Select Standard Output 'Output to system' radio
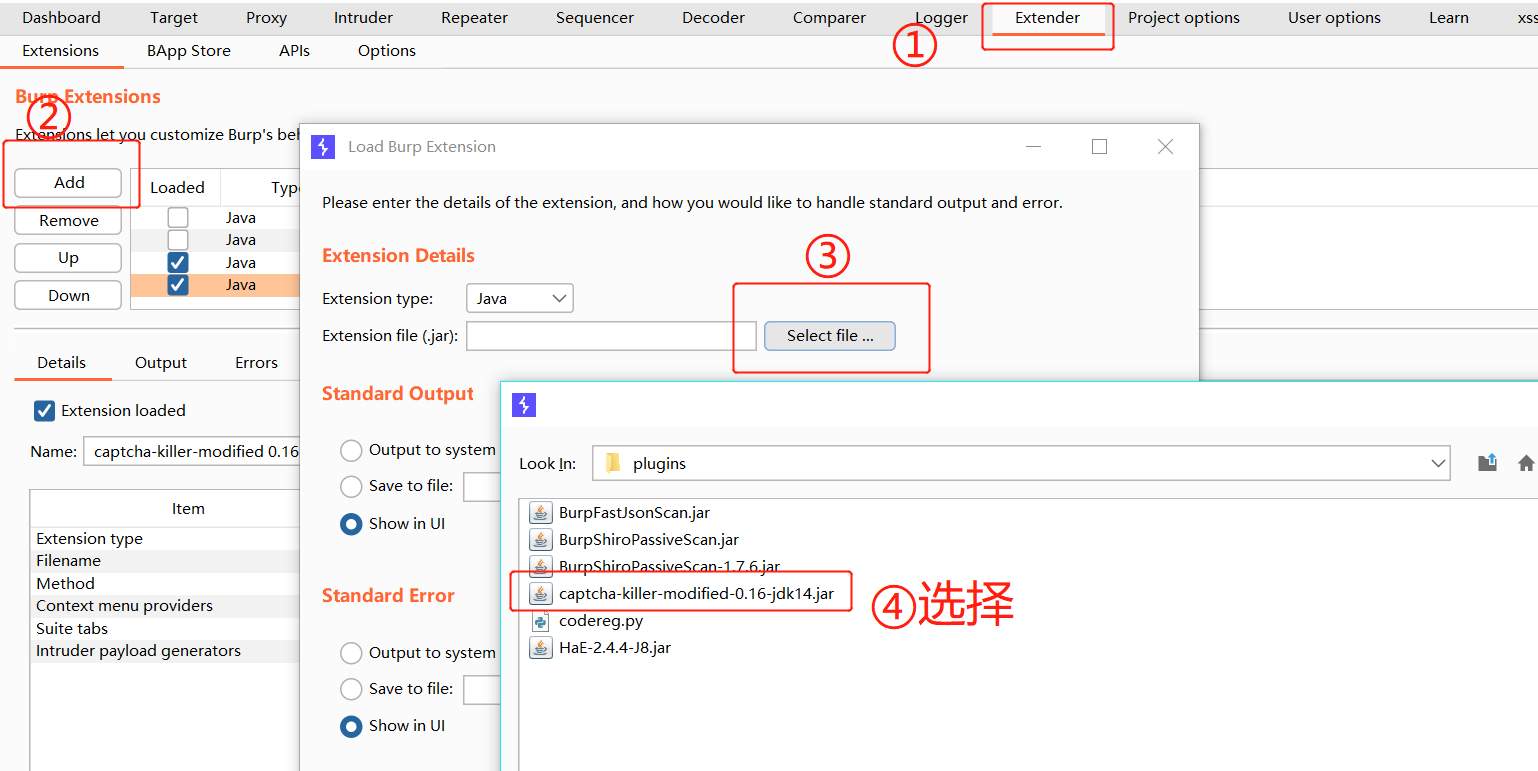The image size is (1538, 771). [x=351, y=451]
